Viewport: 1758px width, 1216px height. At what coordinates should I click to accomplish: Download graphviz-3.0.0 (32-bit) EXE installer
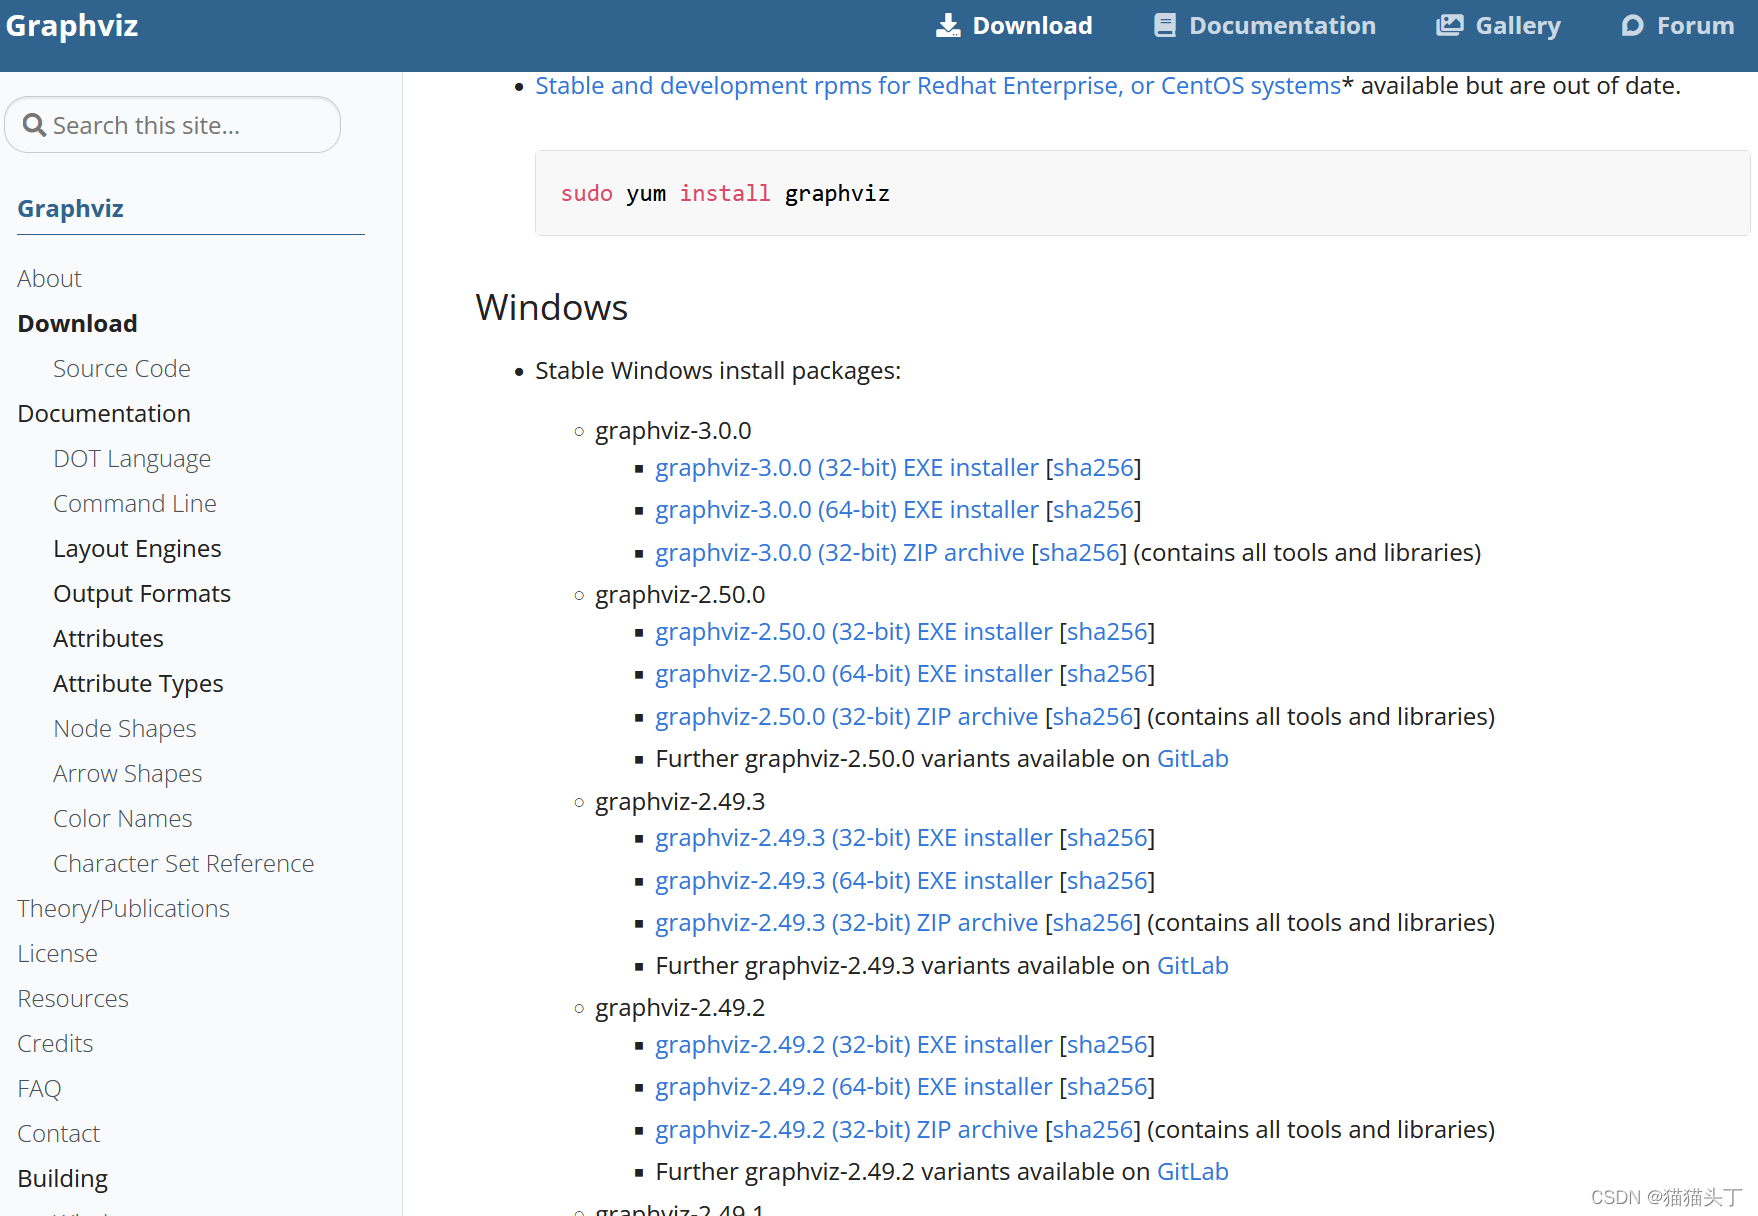[847, 467]
